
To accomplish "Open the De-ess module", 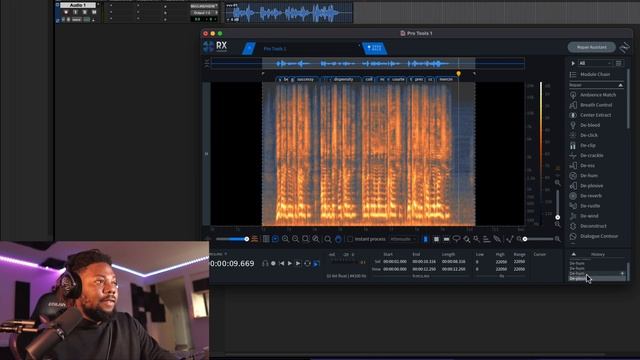I will click(x=587, y=166).
